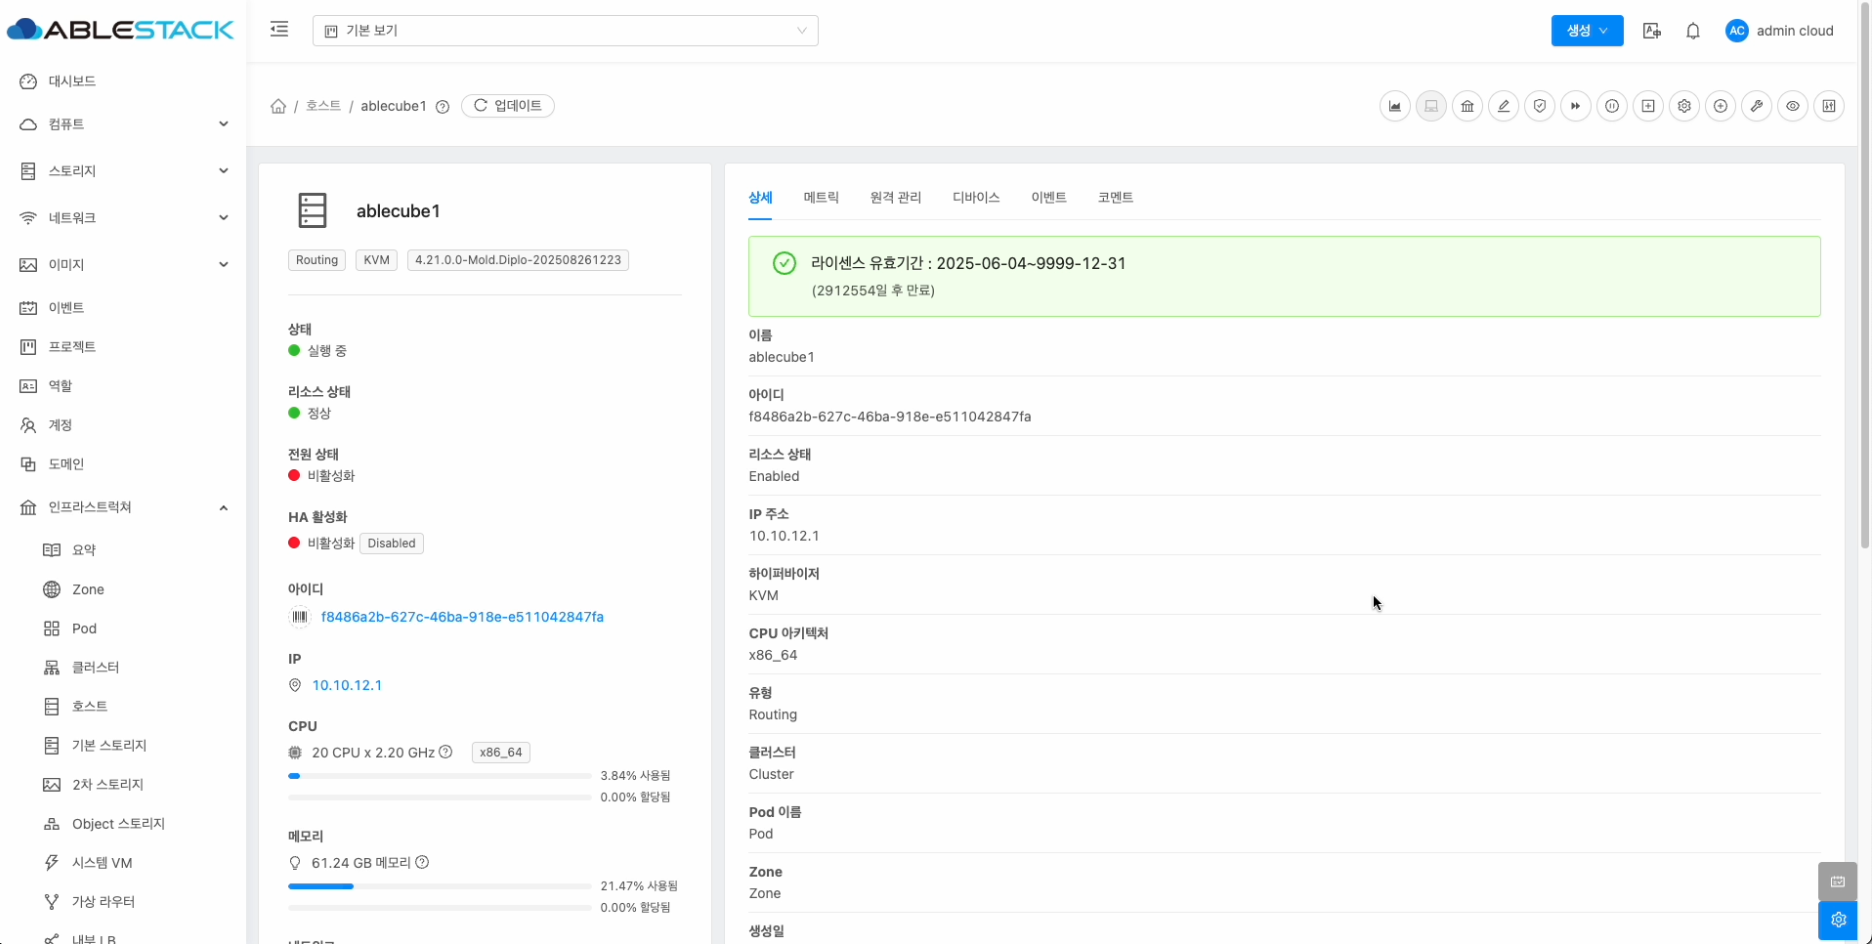The image size is (1872, 944).
Task: Click the wrench icon in host toolbar
Action: [x=1756, y=106]
